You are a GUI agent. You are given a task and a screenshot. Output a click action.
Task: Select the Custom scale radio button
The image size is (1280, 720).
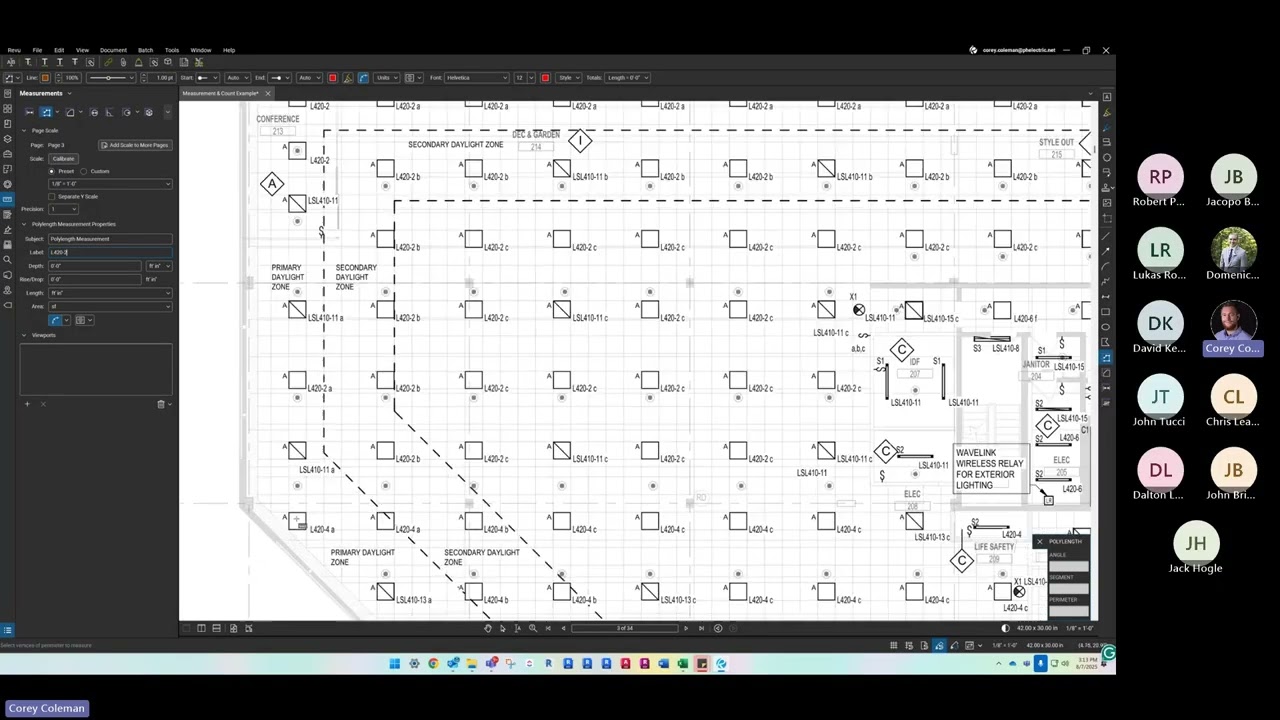click(x=84, y=171)
